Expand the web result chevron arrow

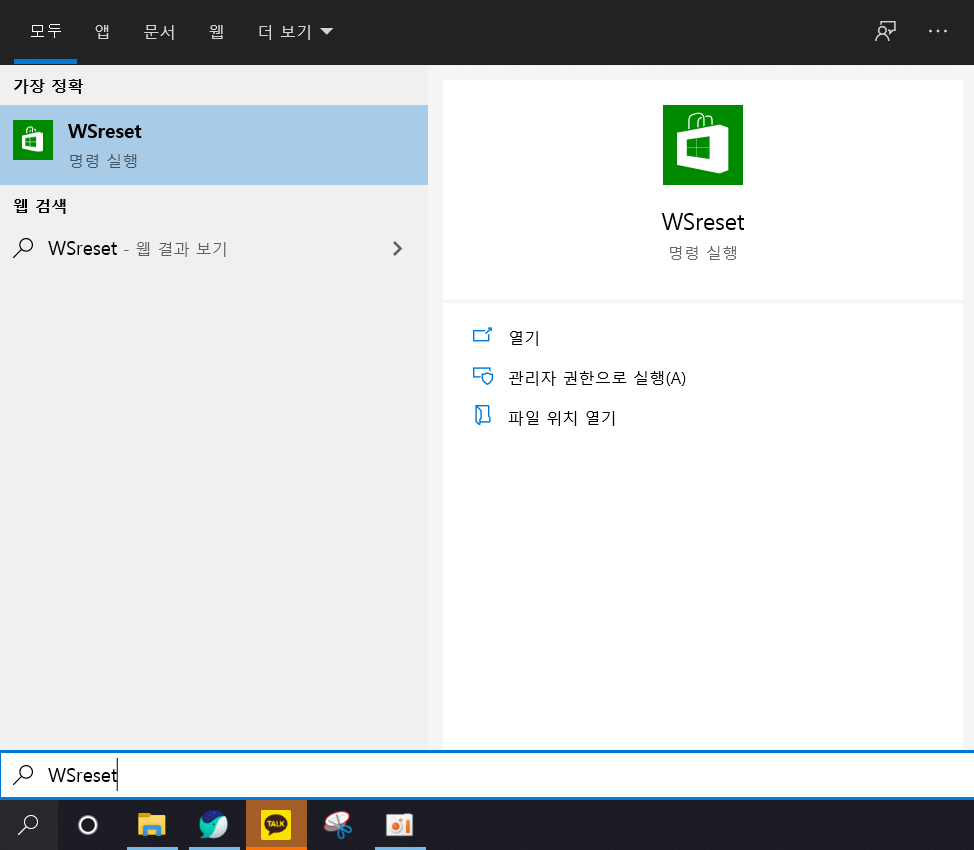coord(398,249)
